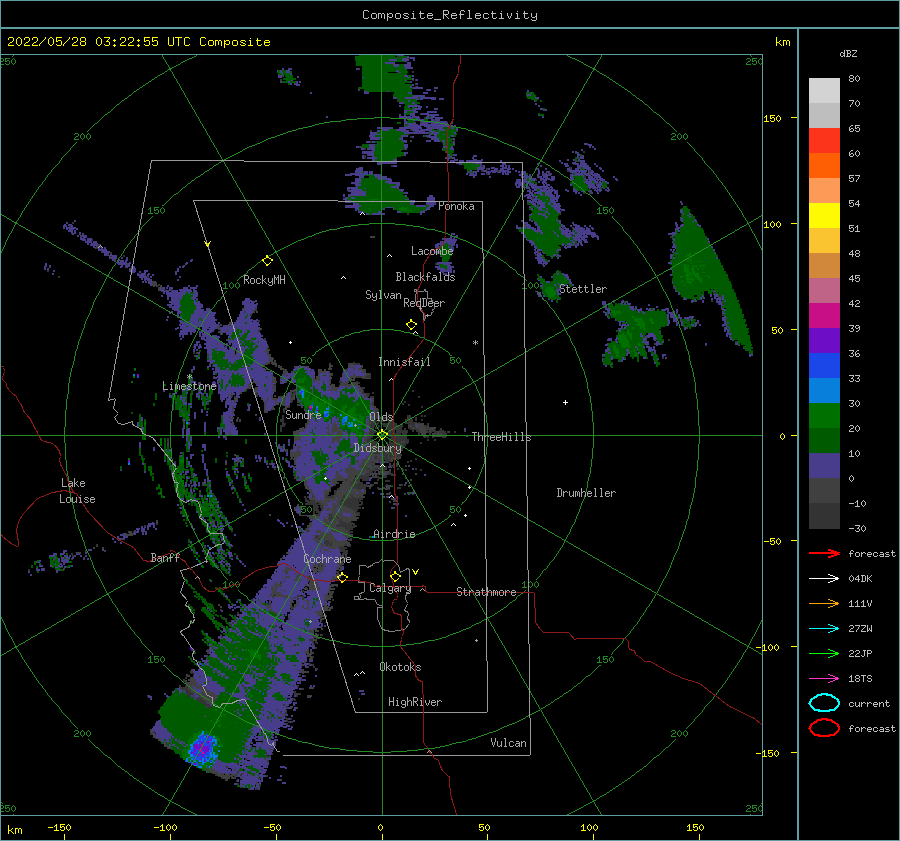Select the Cochrane label
This screenshot has height=841, width=900.
tap(327, 559)
